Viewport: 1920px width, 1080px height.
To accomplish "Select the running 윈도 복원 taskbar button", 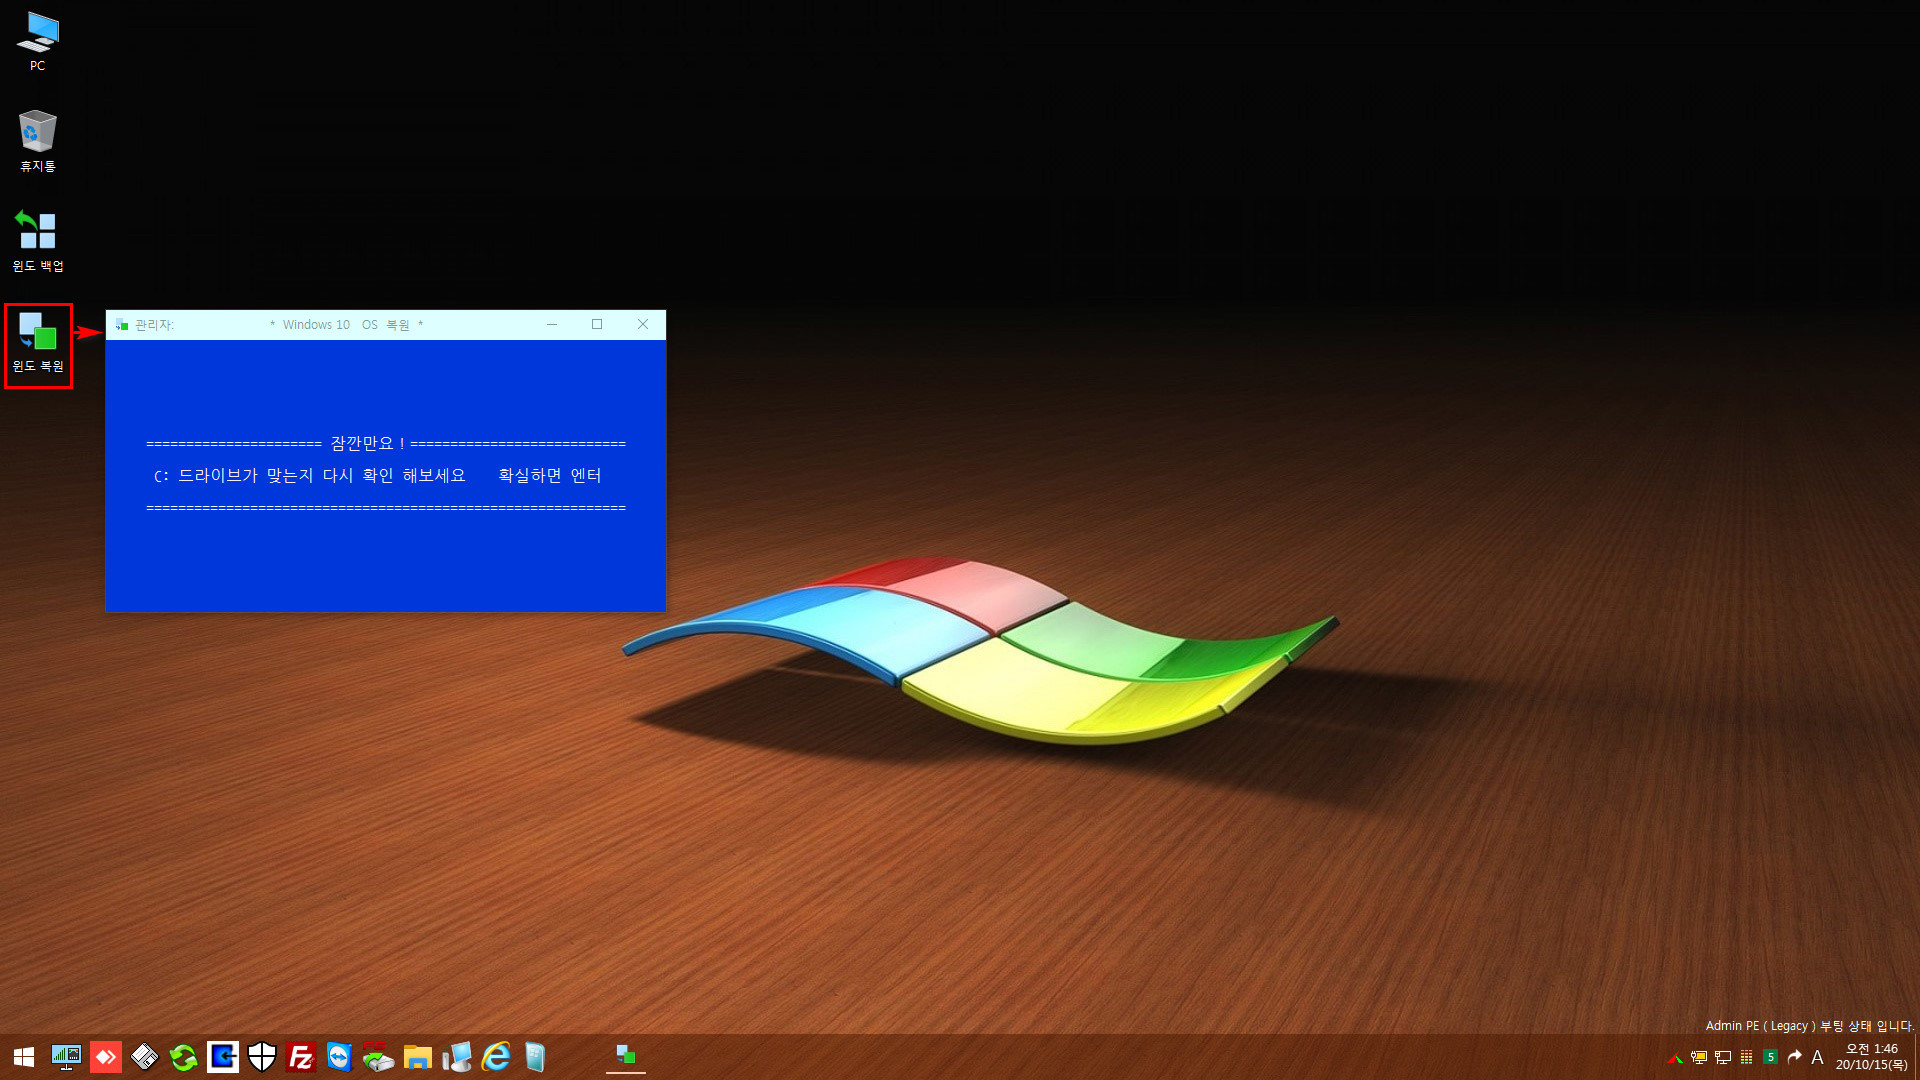I will (626, 1056).
